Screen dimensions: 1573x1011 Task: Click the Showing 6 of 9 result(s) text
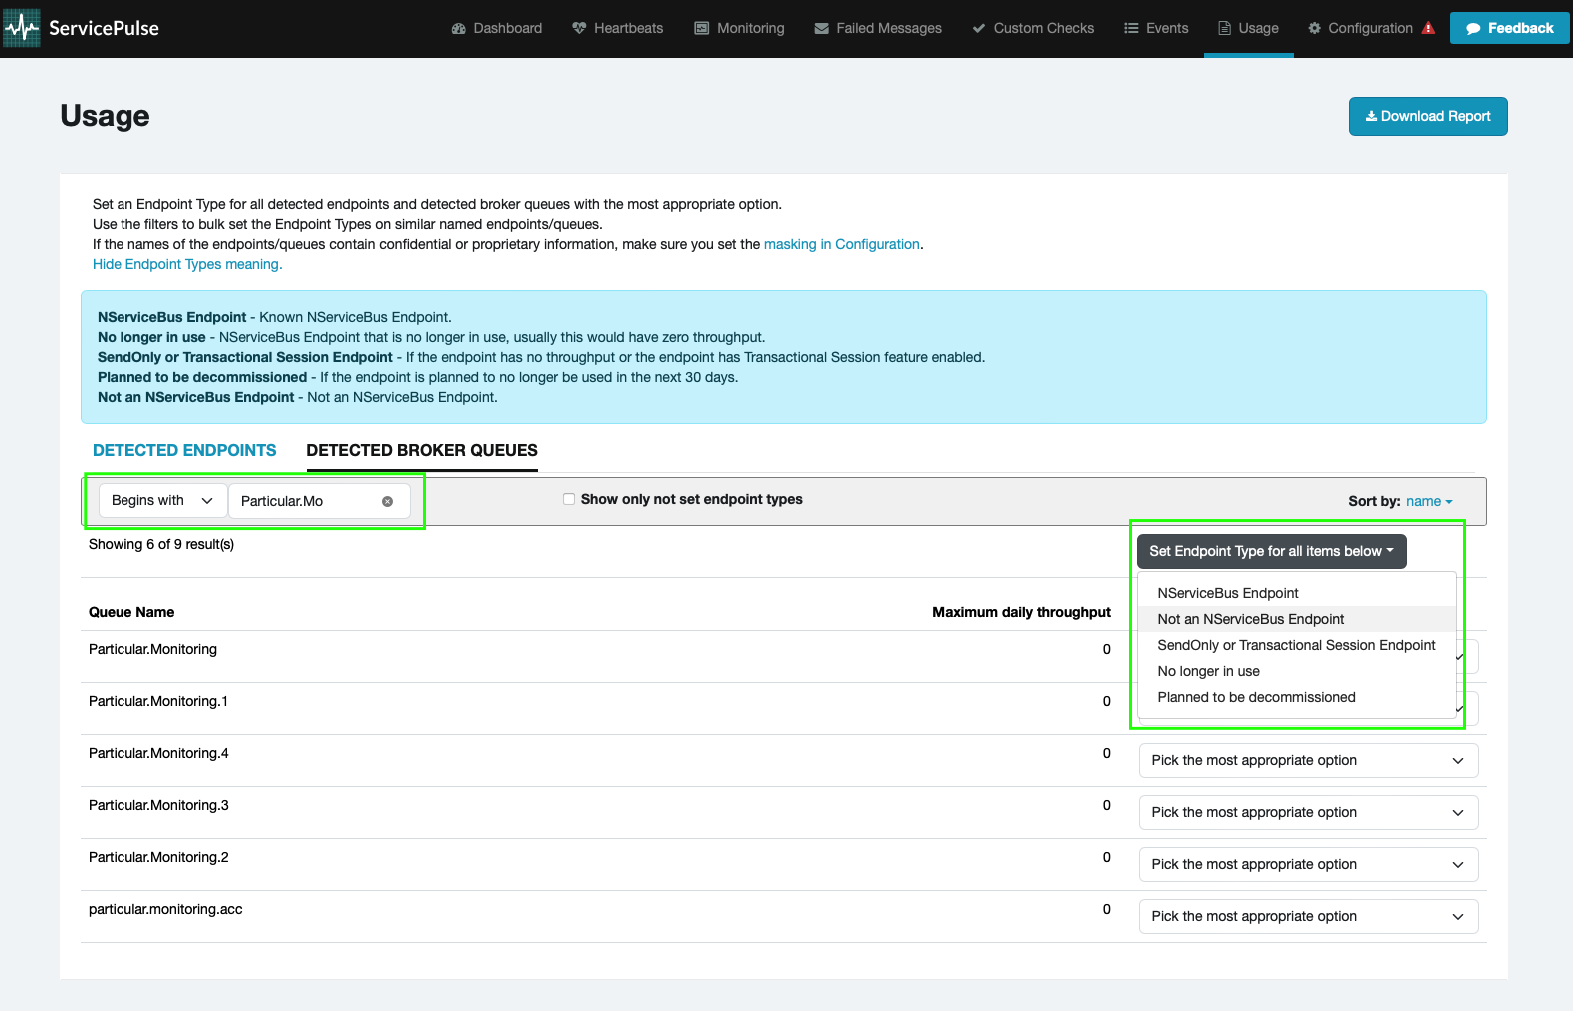(x=161, y=544)
